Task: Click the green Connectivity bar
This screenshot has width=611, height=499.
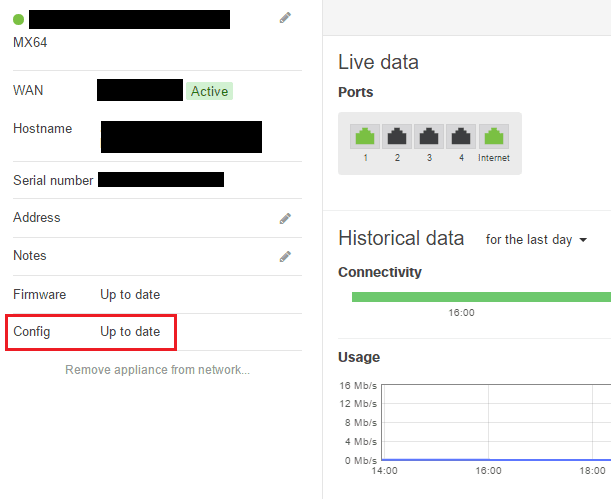Action: point(480,296)
